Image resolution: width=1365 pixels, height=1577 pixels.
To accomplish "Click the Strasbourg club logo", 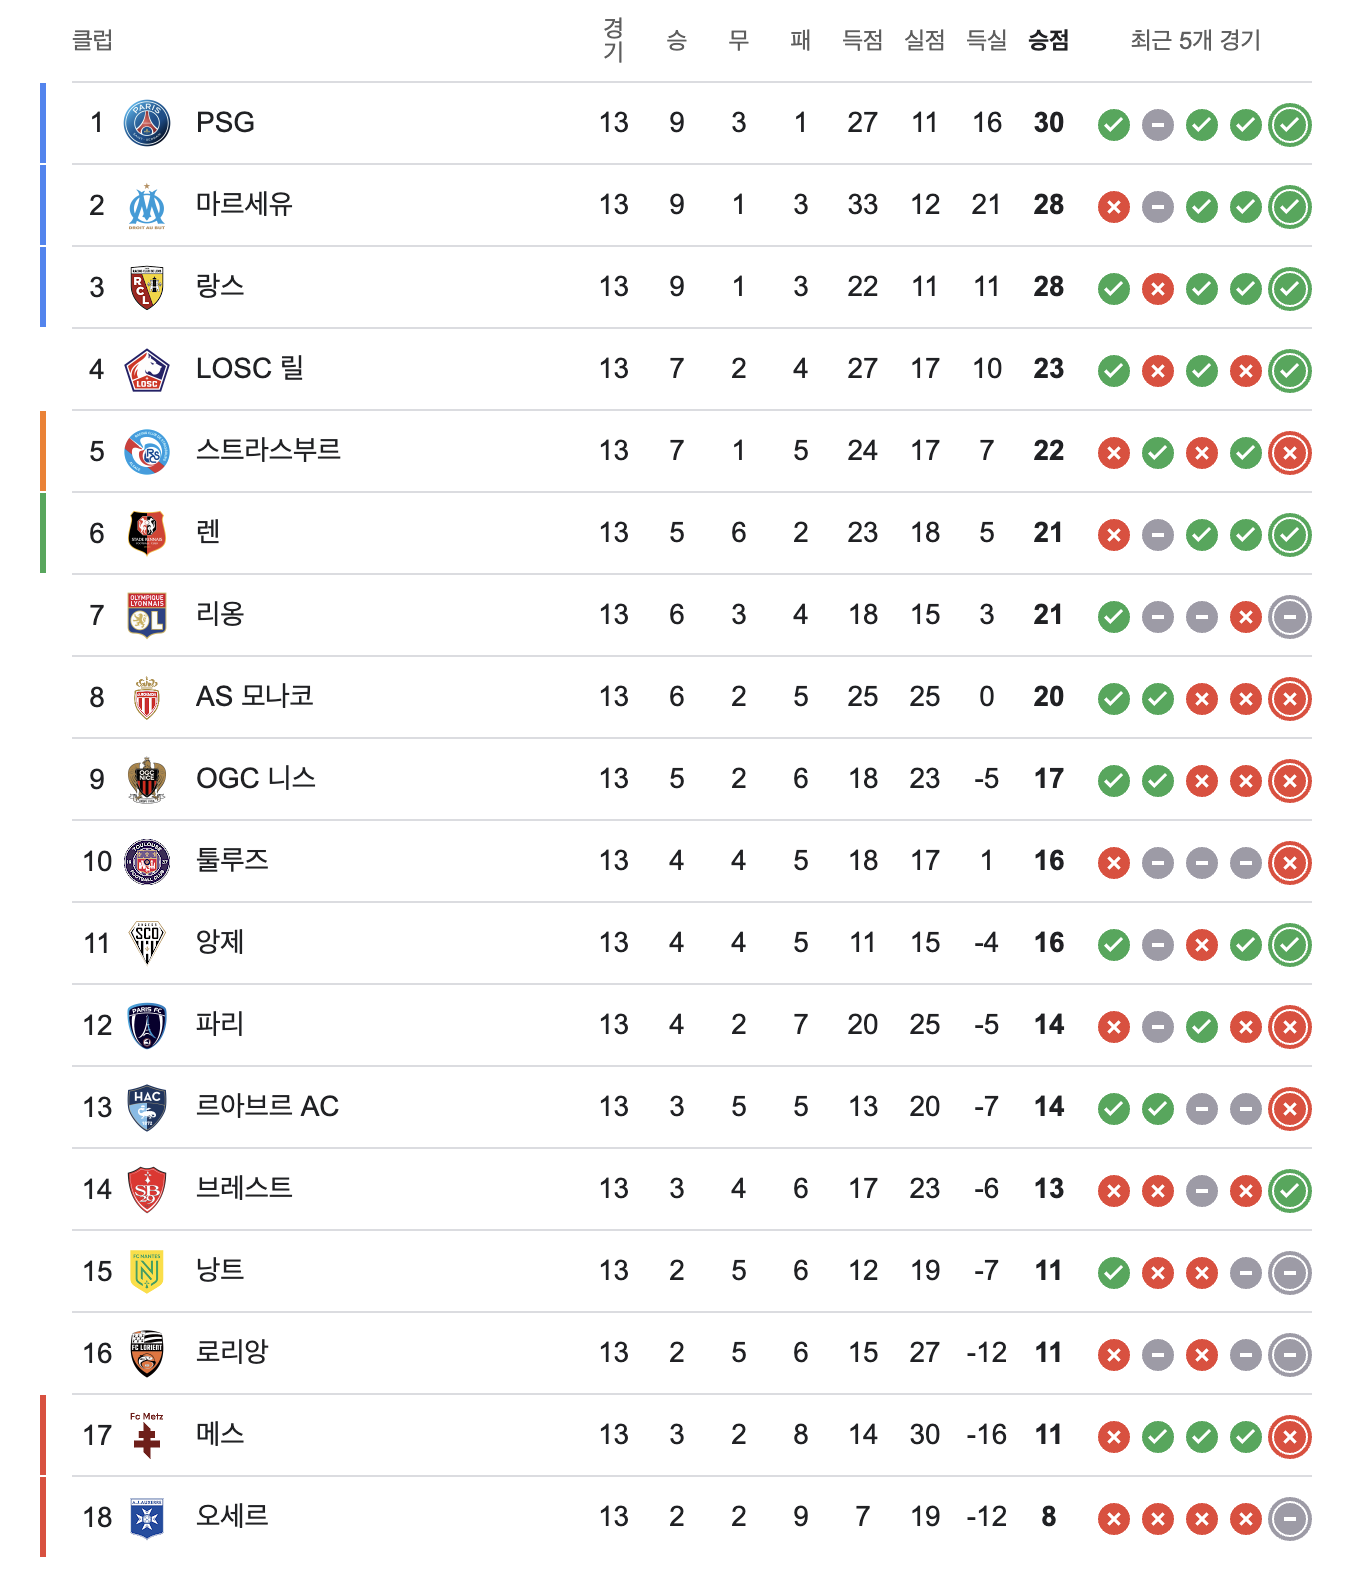I will 147,452.
